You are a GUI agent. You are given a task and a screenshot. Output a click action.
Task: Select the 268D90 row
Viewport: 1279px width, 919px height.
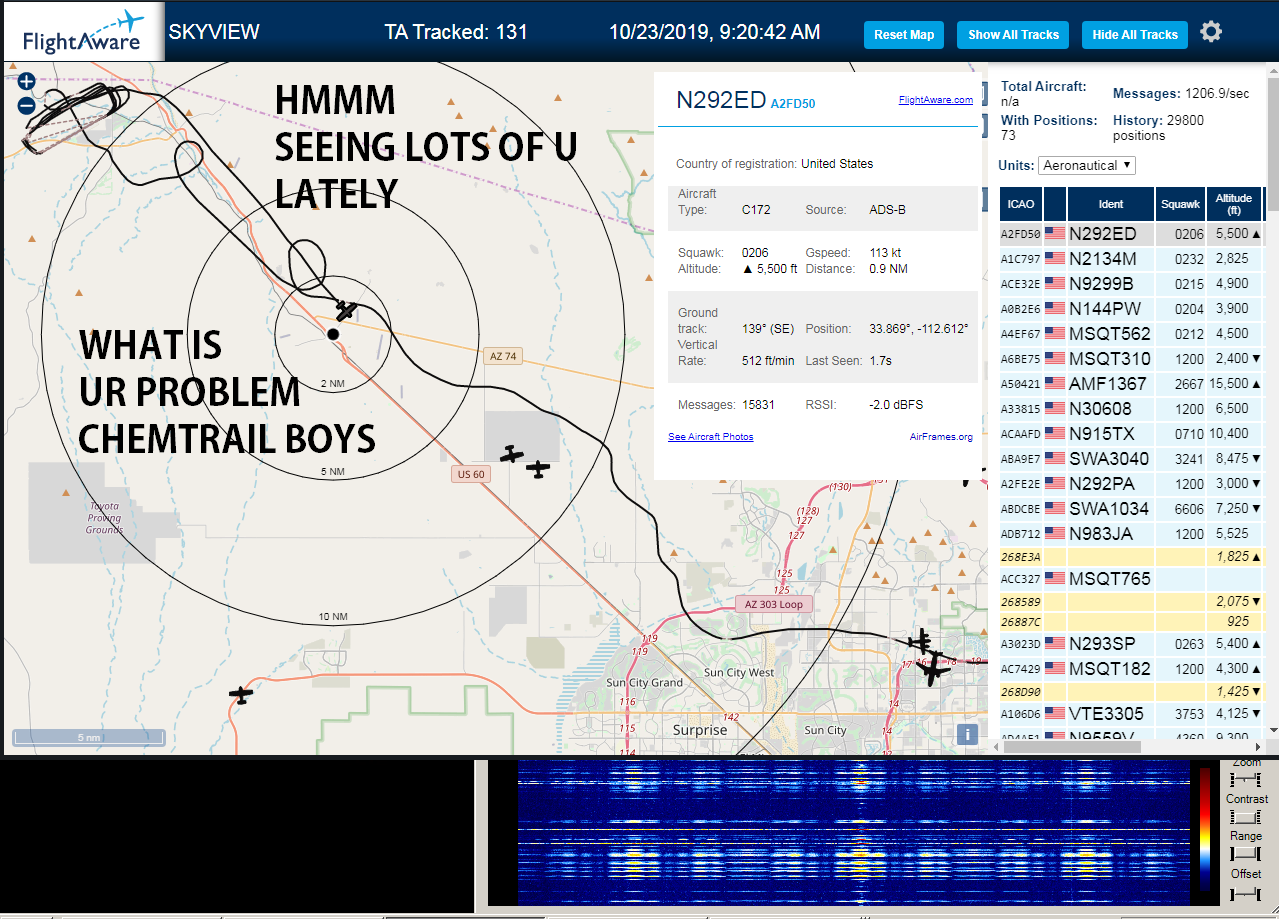pos(1131,691)
